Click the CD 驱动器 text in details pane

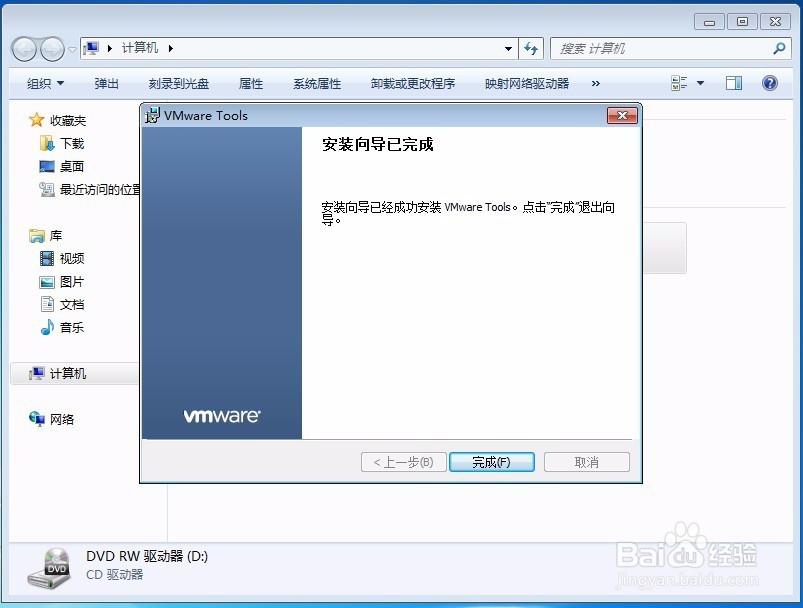(115, 575)
